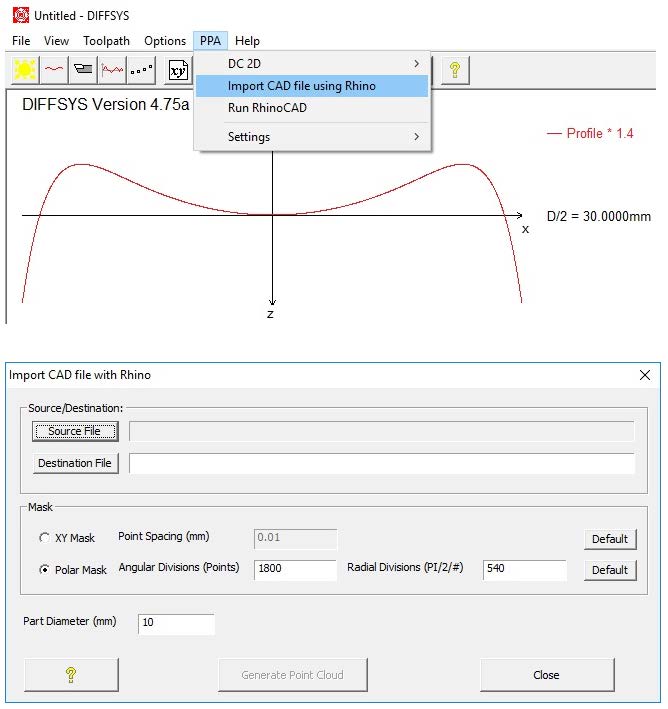Open the Toolpath menu
The height and width of the screenshot is (709, 668).
point(106,41)
